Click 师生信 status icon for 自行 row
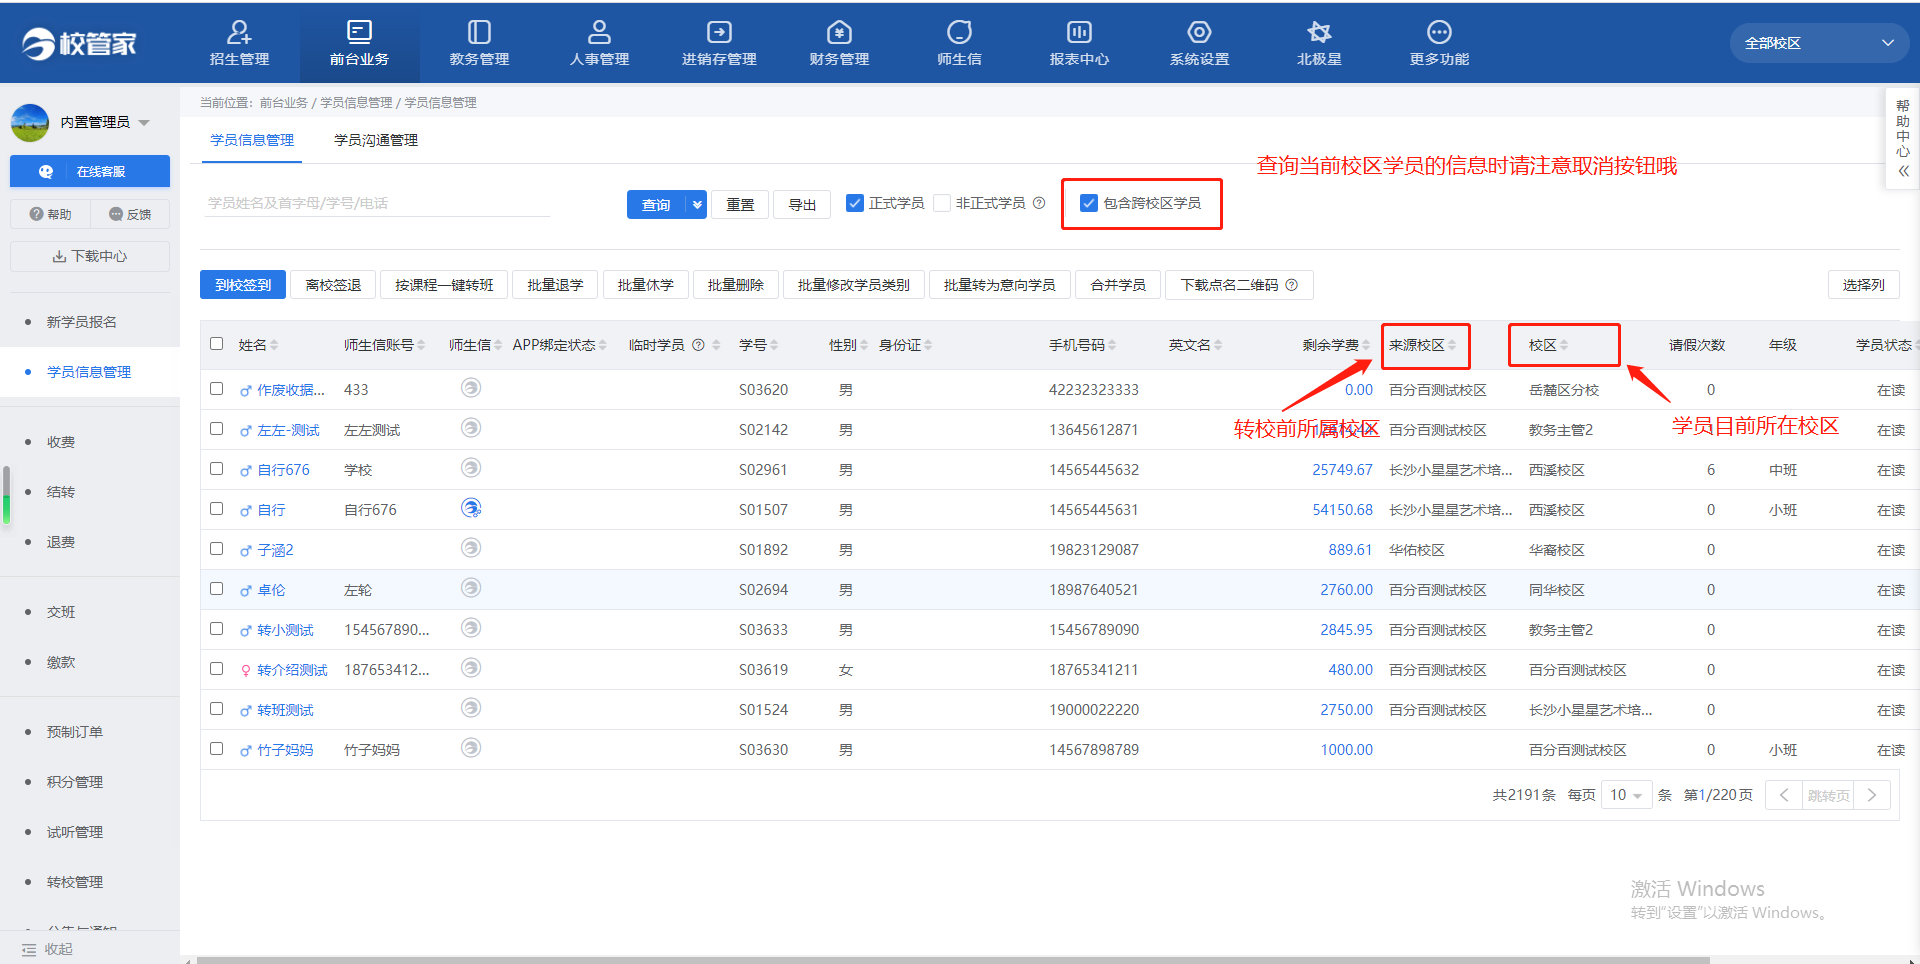1920x964 pixels. (471, 508)
